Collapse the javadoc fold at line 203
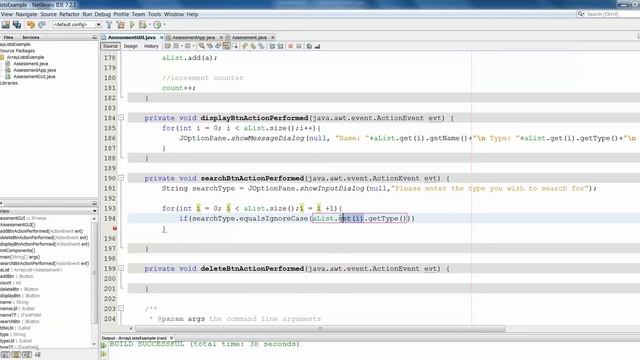The image size is (640, 360). pyautogui.click(x=121, y=309)
